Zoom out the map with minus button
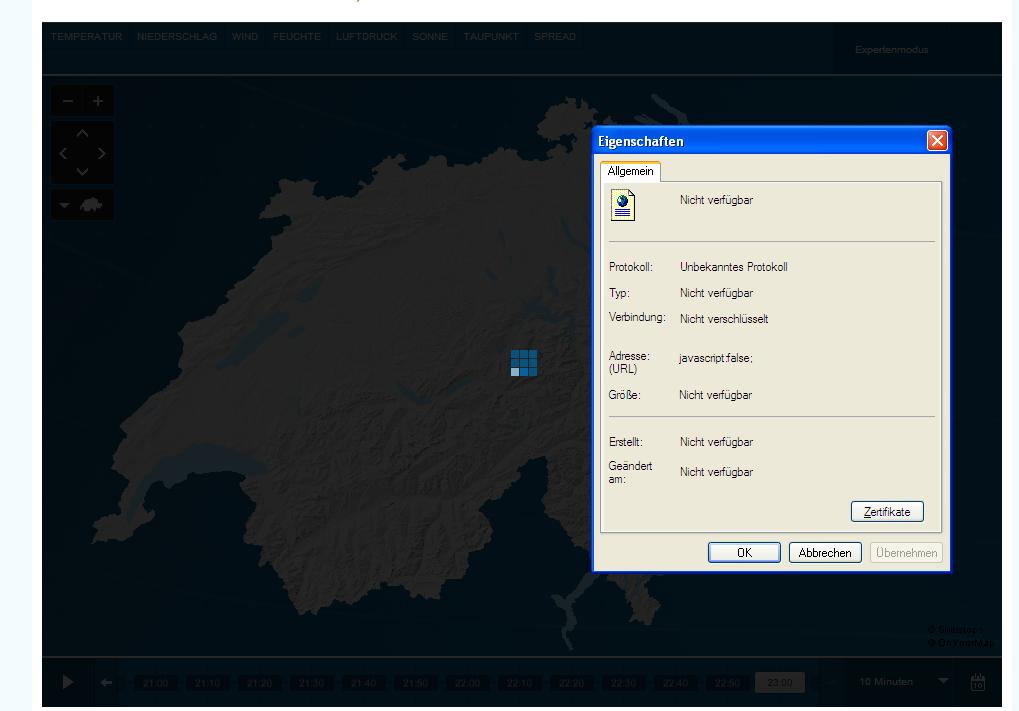Viewport: 1019px width, 711px height. click(x=67, y=101)
